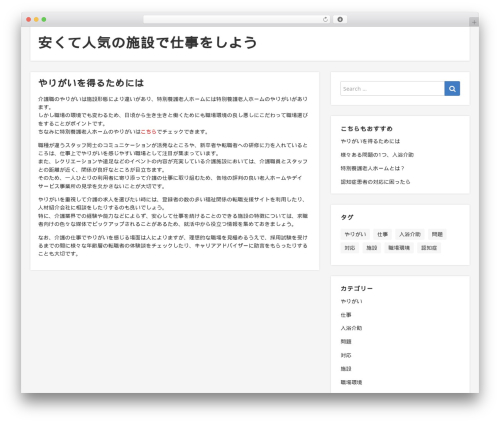Minimize the window with the yellow button
The image size is (500, 423).
click(x=36, y=20)
